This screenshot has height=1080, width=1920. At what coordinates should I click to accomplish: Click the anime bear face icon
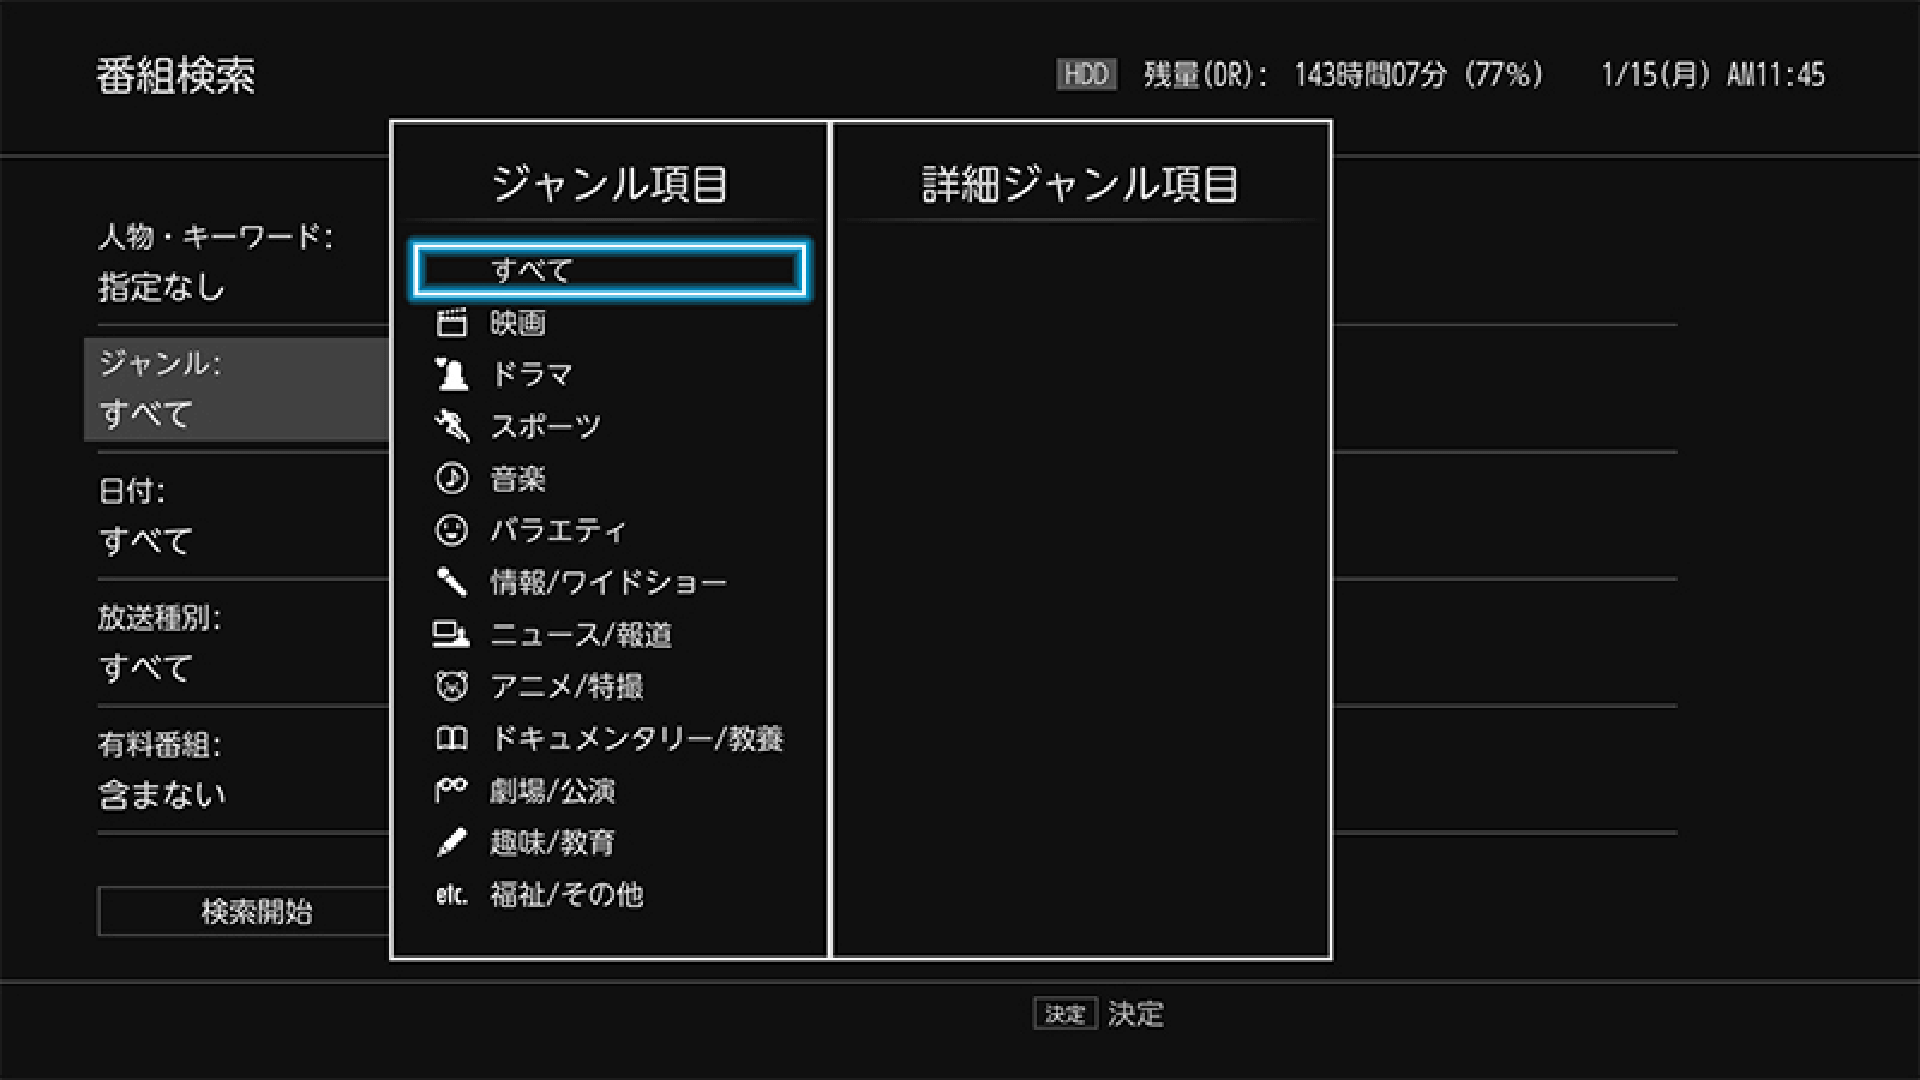coord(451,686)
